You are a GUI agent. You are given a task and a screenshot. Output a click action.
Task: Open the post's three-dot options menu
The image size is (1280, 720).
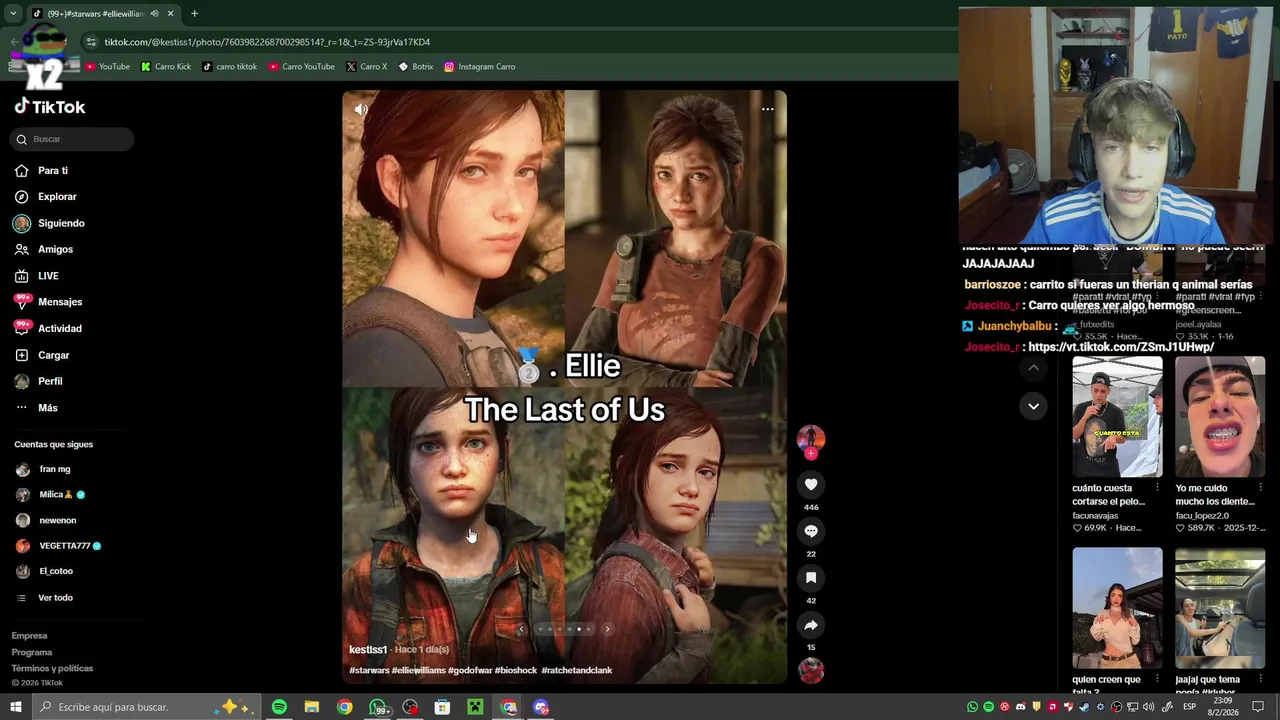click(x=767, y=109)
